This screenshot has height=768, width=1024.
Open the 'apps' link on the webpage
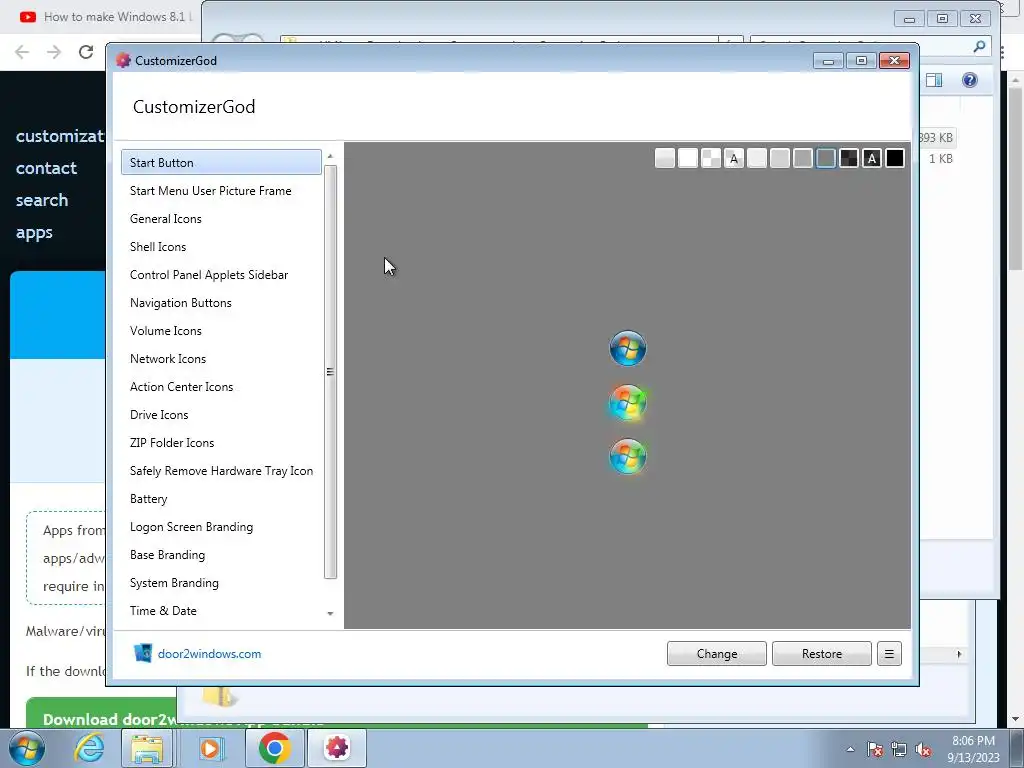[34, 232]
